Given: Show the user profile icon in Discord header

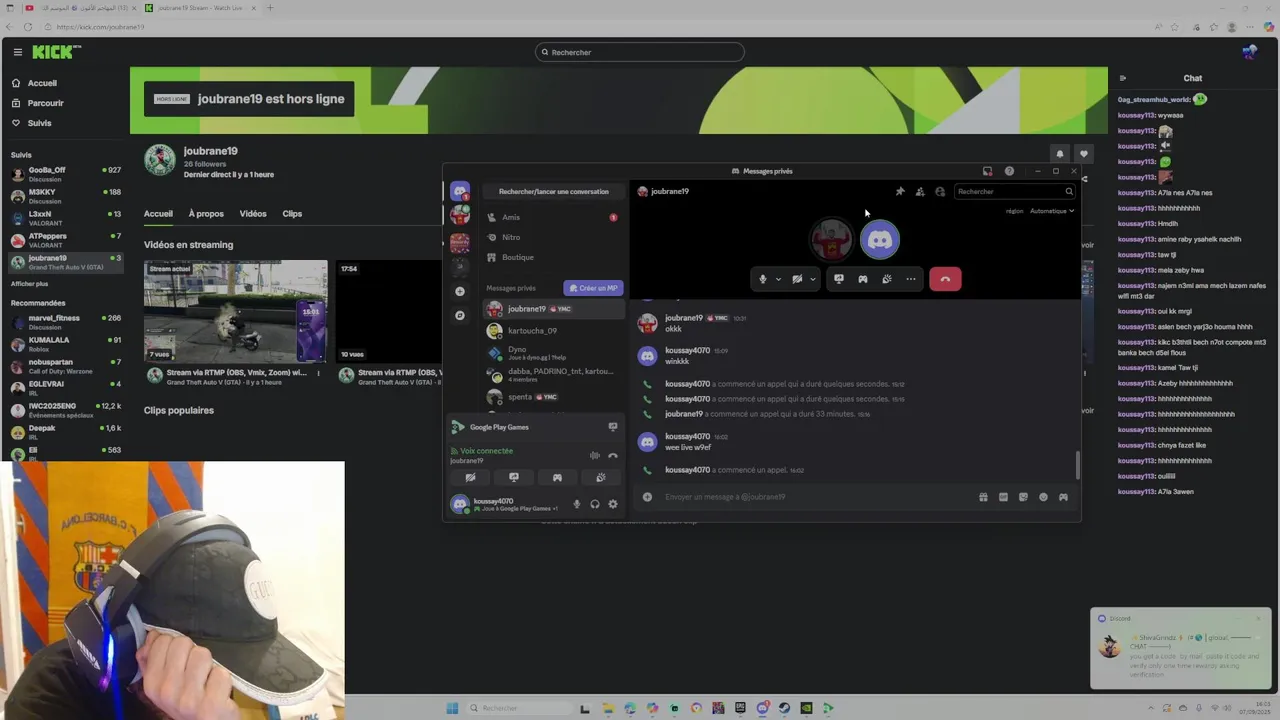Looking at the screenshot, I should click(x=940, y=191).
